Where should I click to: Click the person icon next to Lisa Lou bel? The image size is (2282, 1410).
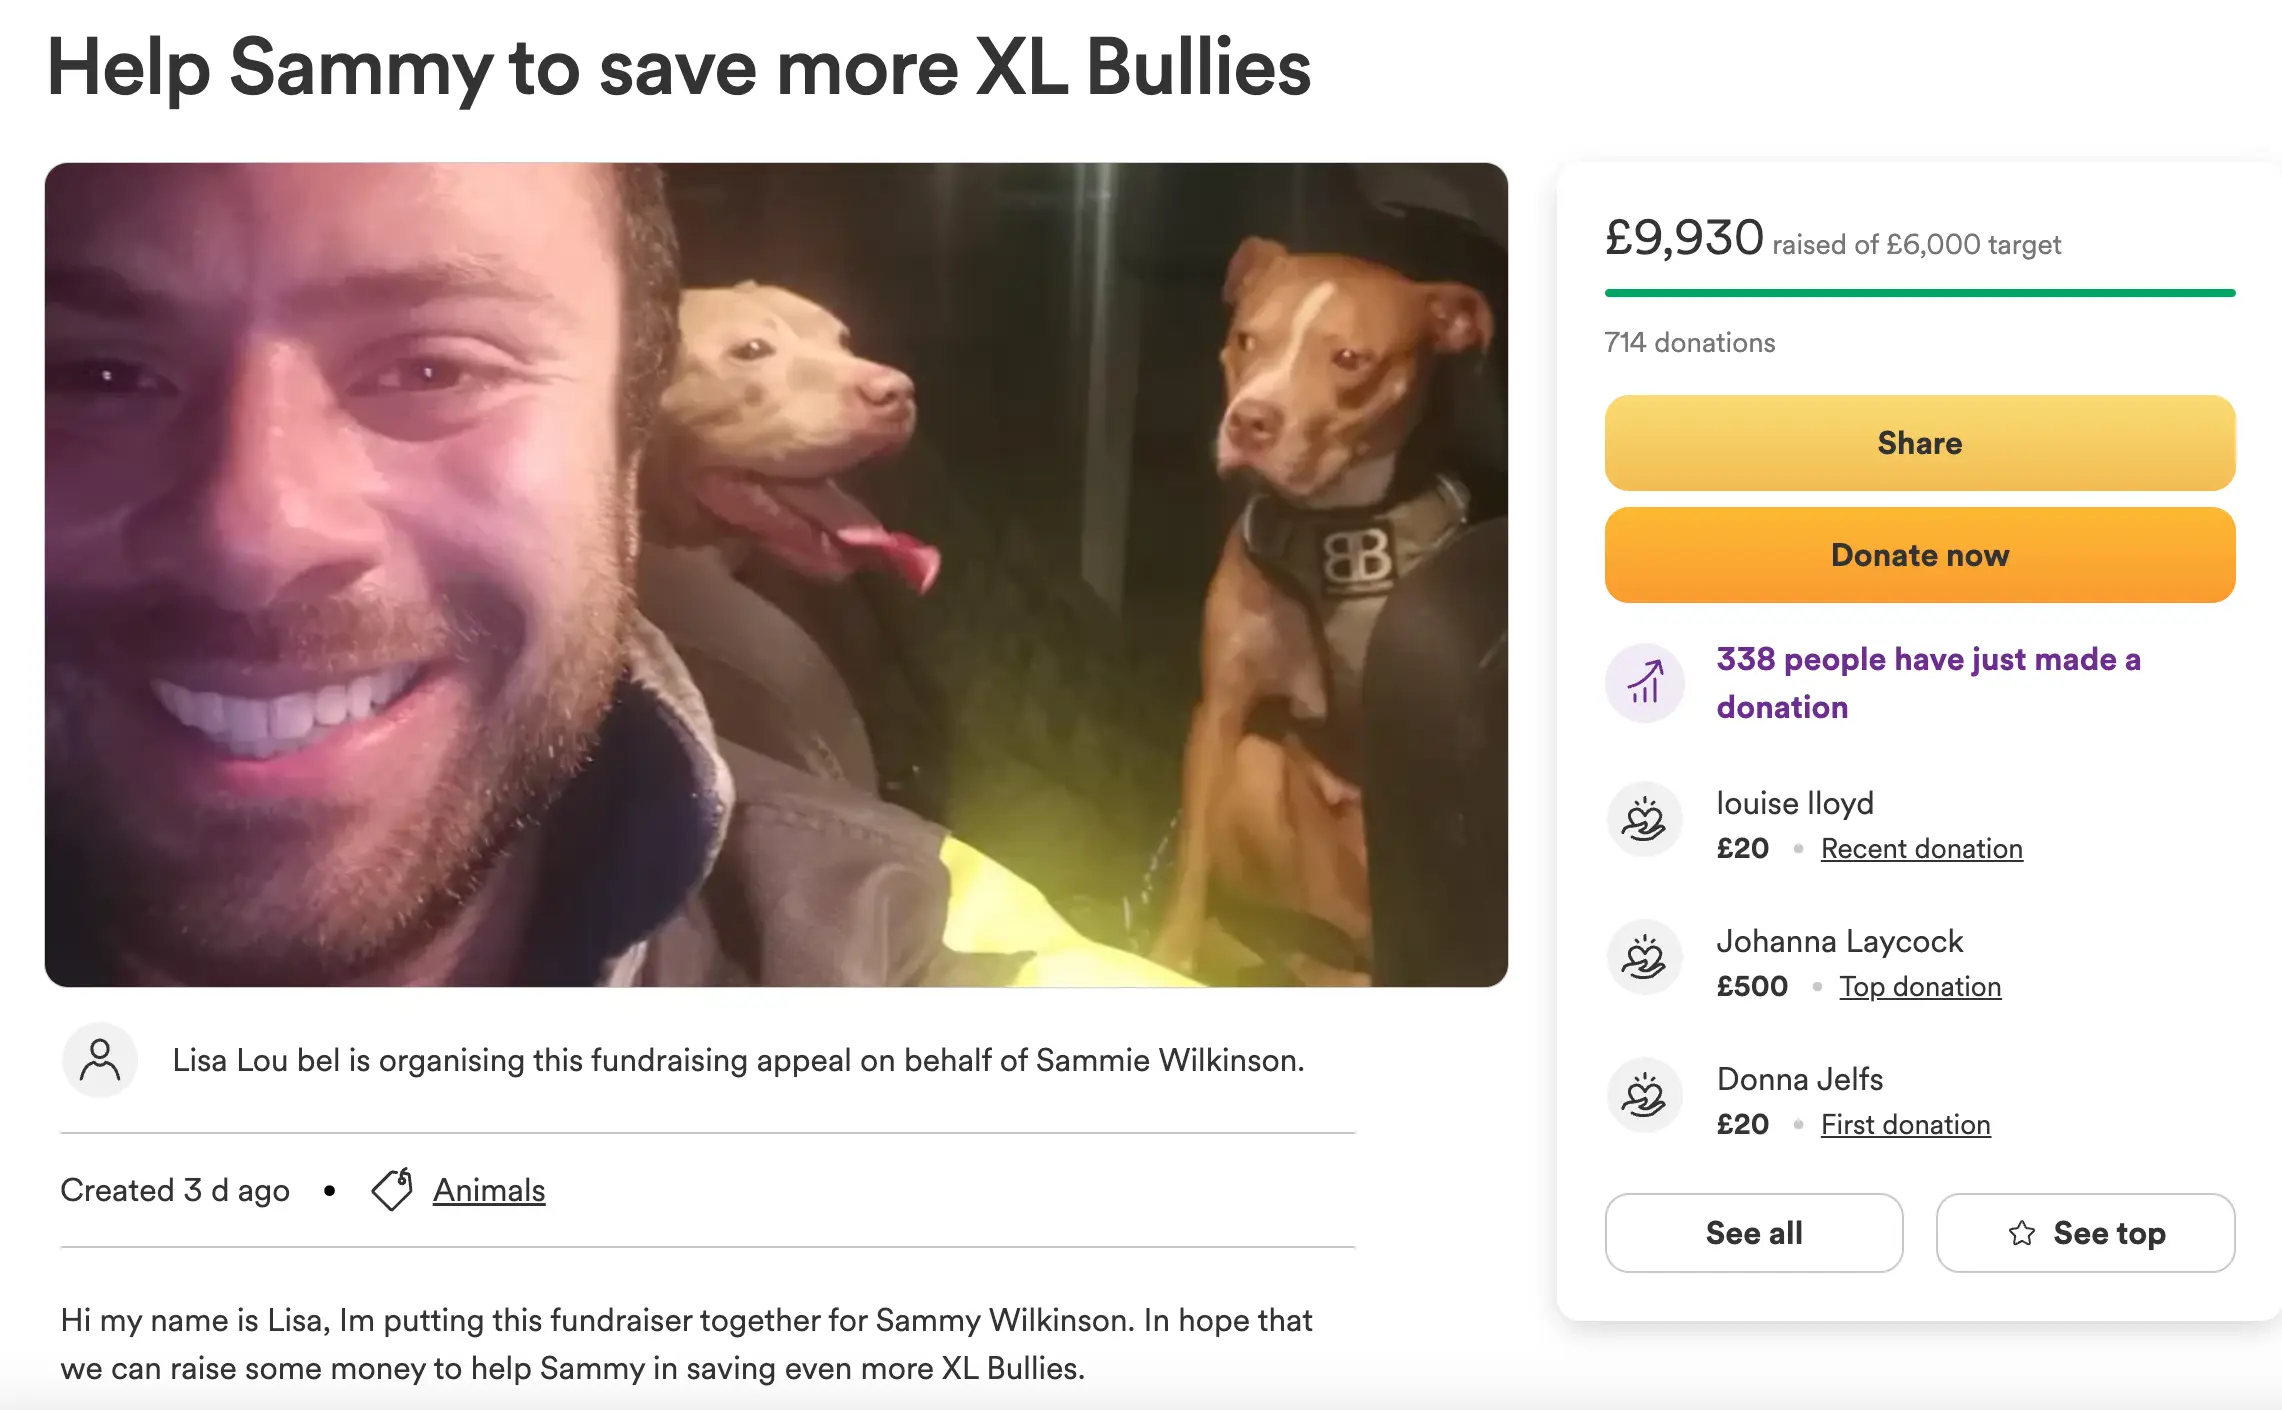[x=99, y=1060]
